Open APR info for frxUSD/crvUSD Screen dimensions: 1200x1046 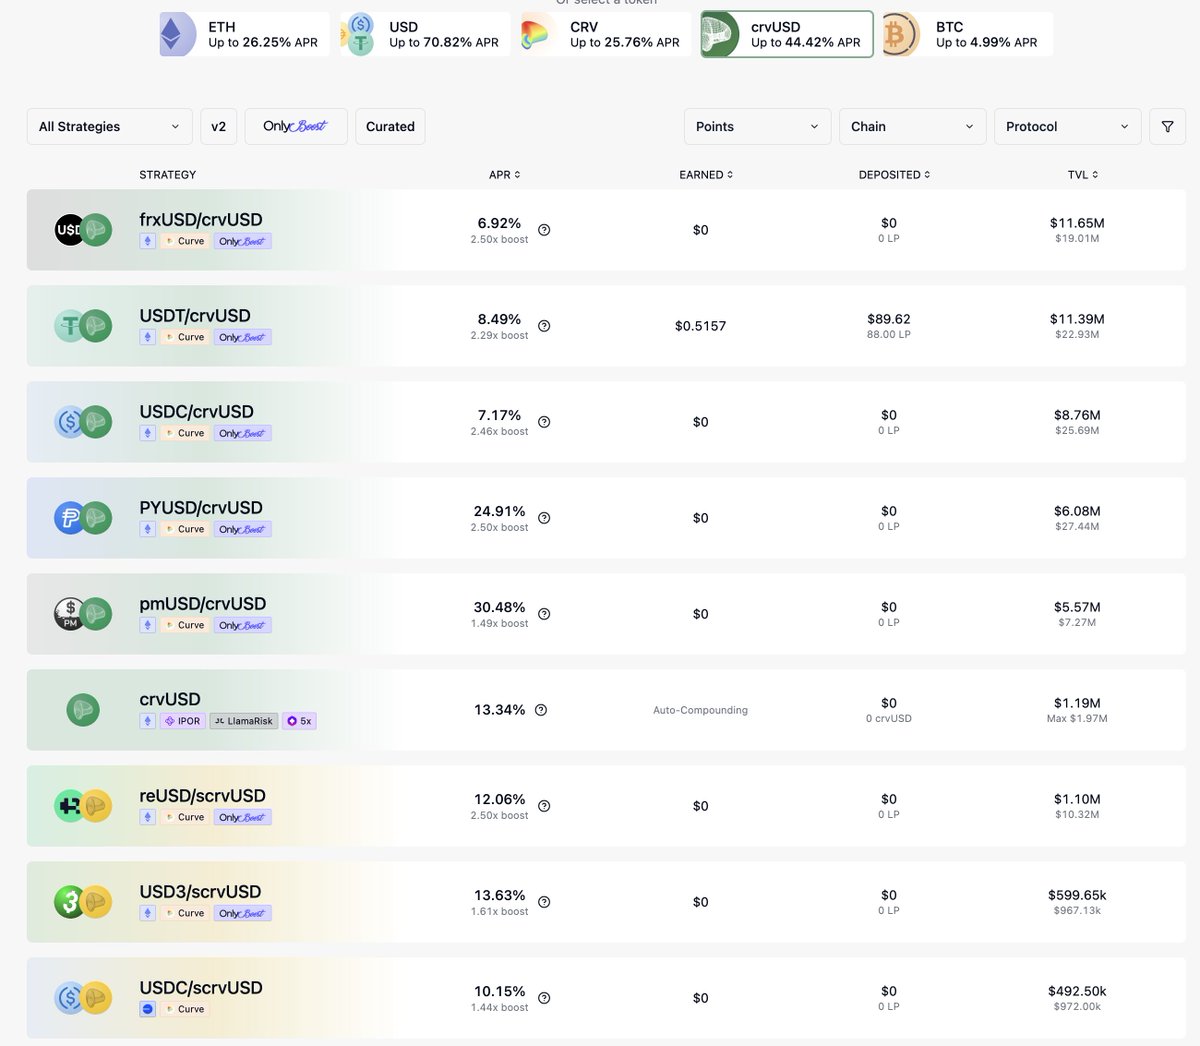coord(544,230)
